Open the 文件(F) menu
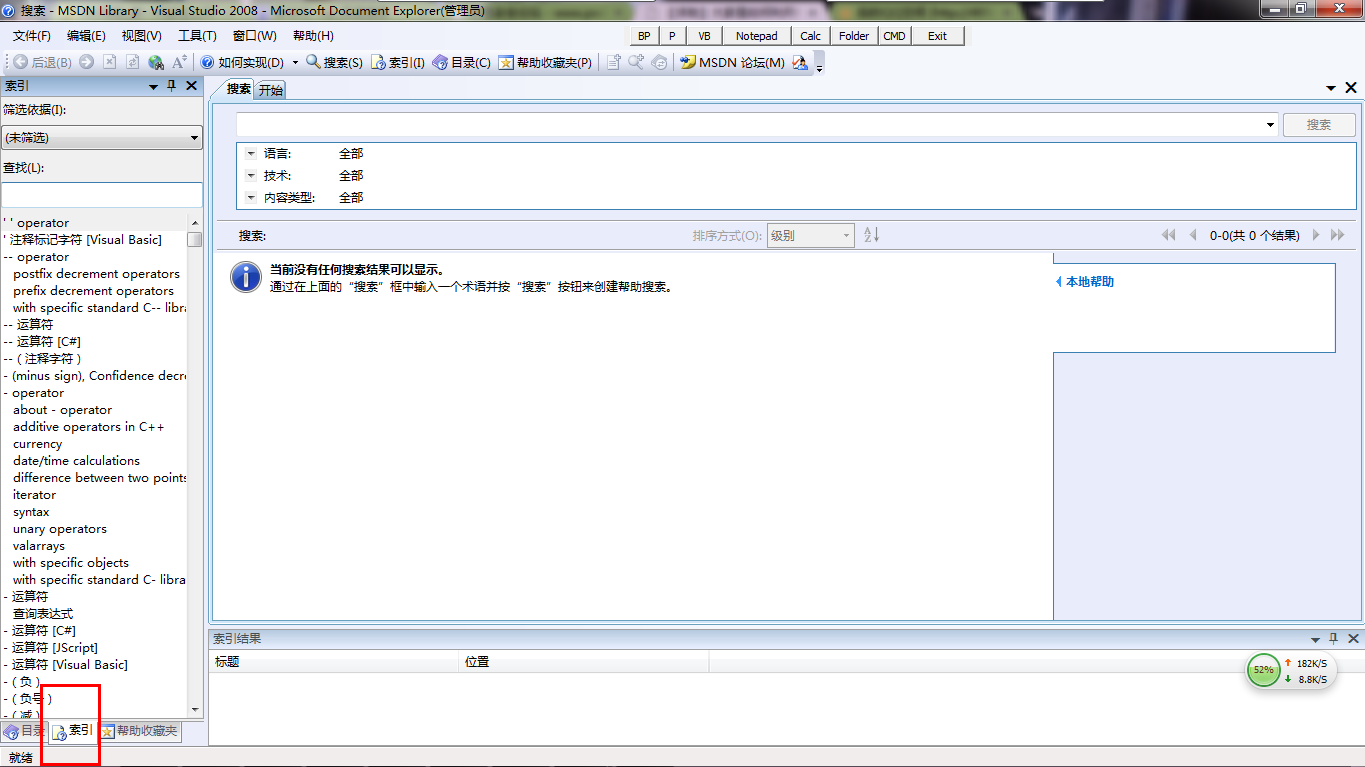Image resolution: width=1365 pixels, height=767 pixels. tap(32, 36)
